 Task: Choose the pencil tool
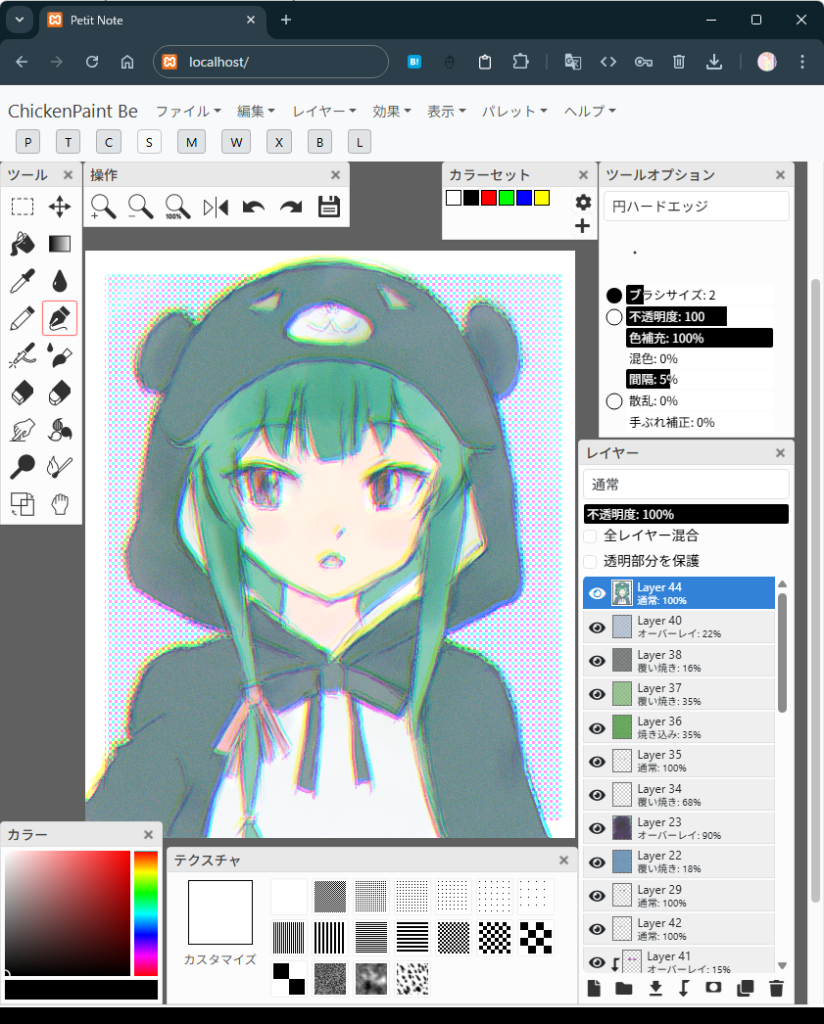(x=22, y=318)
